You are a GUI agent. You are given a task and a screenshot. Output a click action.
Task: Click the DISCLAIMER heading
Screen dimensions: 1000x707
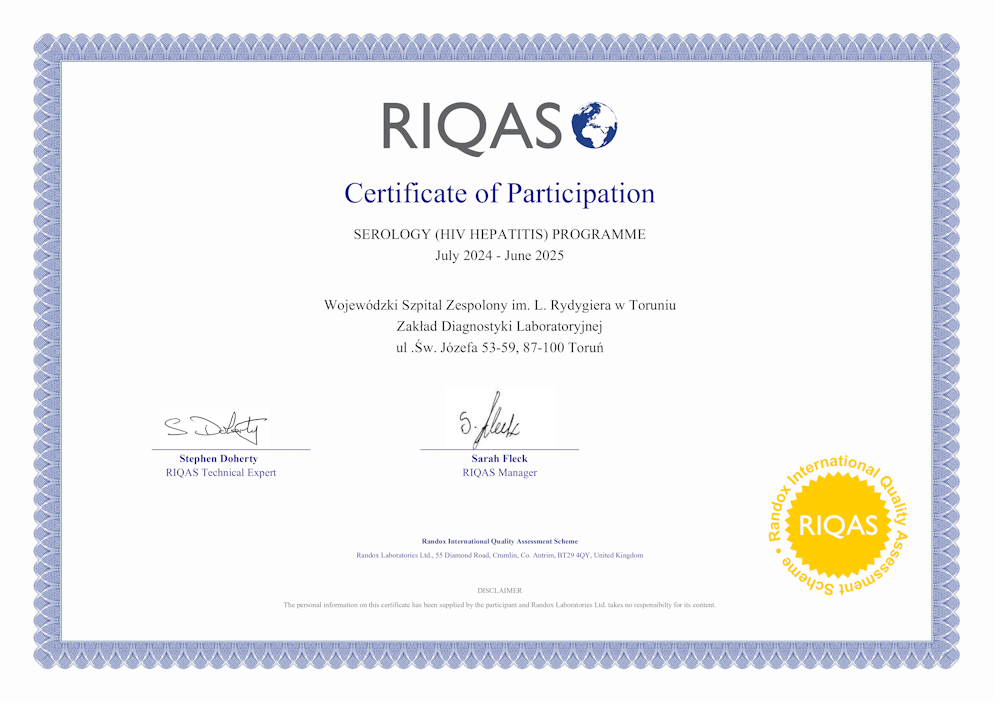499,591
